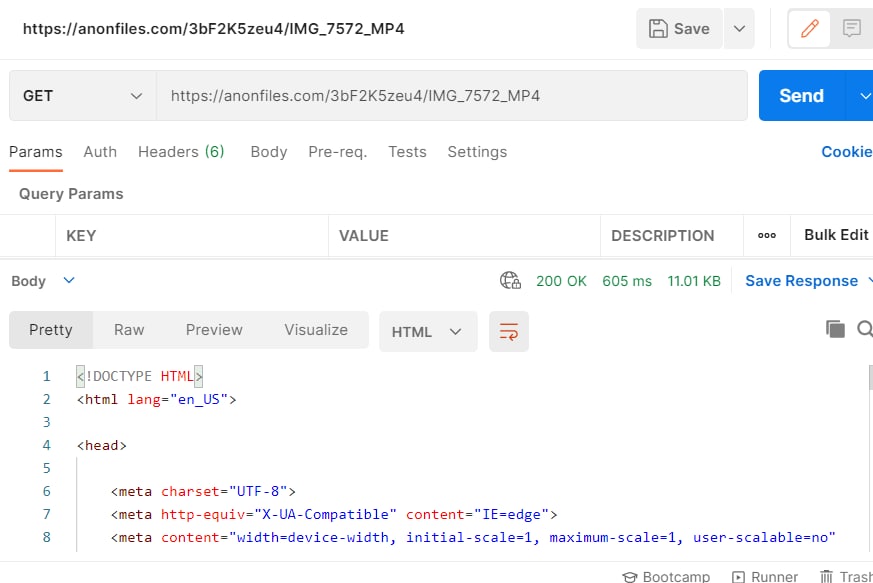Open the Headers (6) tab
This screenshot has width=873, height=583.
point(181,152)
